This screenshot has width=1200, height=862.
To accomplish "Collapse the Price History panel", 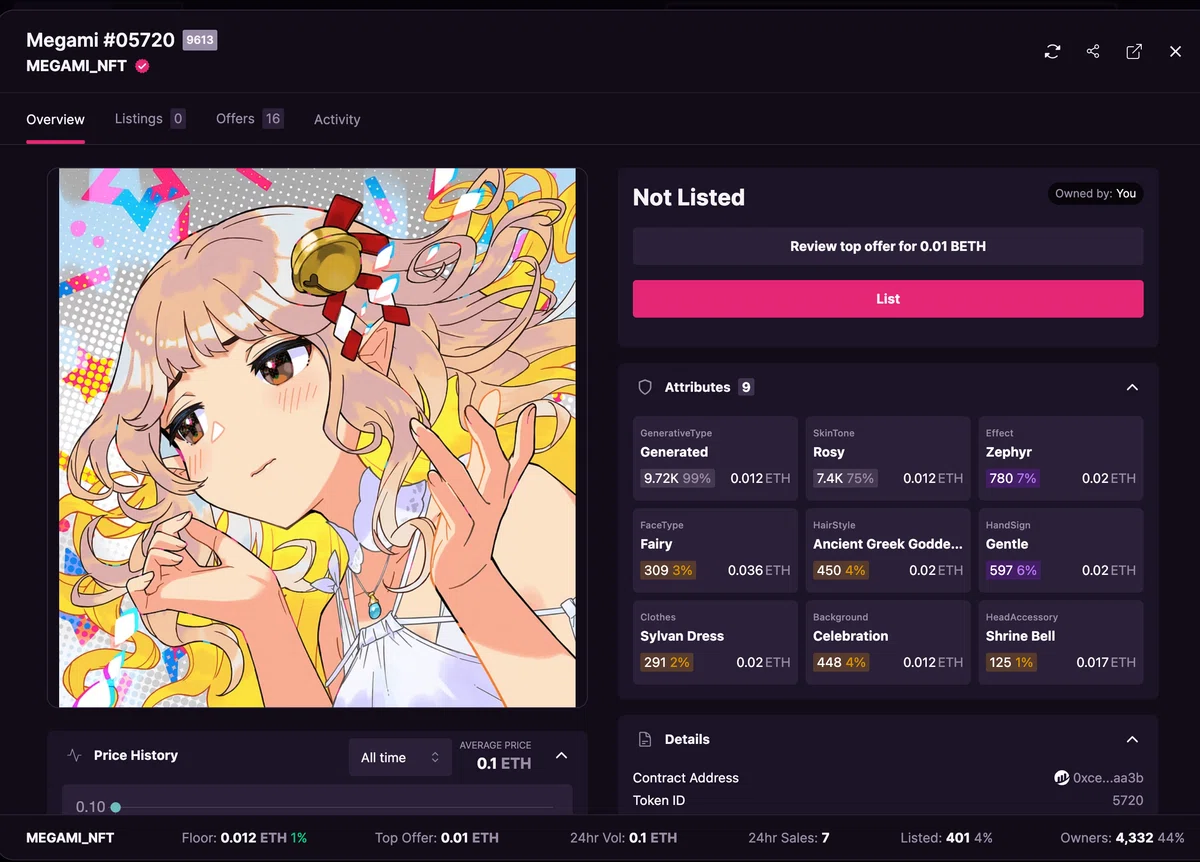I will point(561,755).
